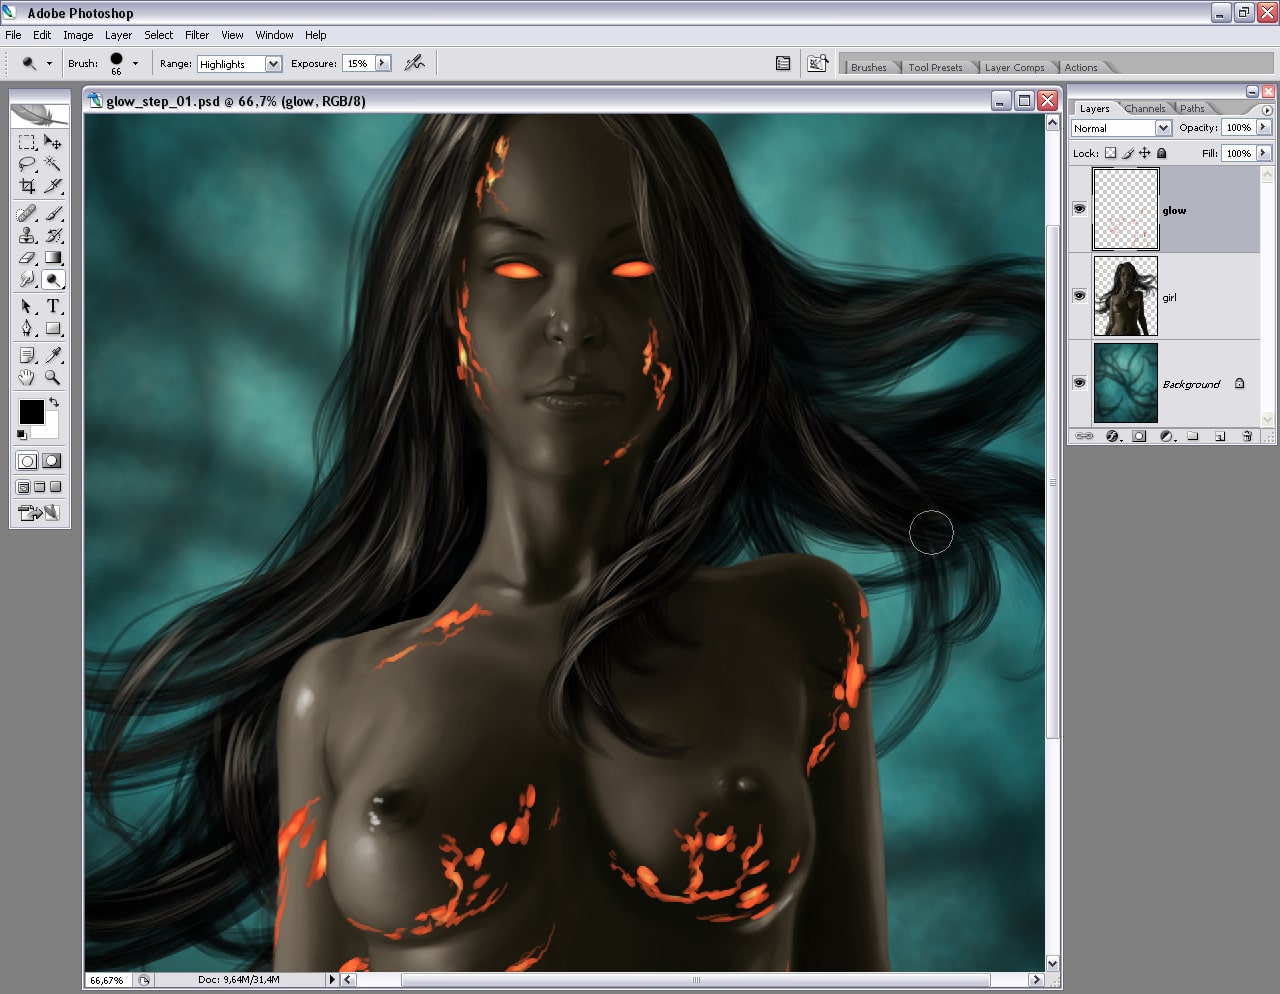Viewport: 1280px width, 994px height.
Task: Select the Rectangle shape tool
Action: coord(53,328)
